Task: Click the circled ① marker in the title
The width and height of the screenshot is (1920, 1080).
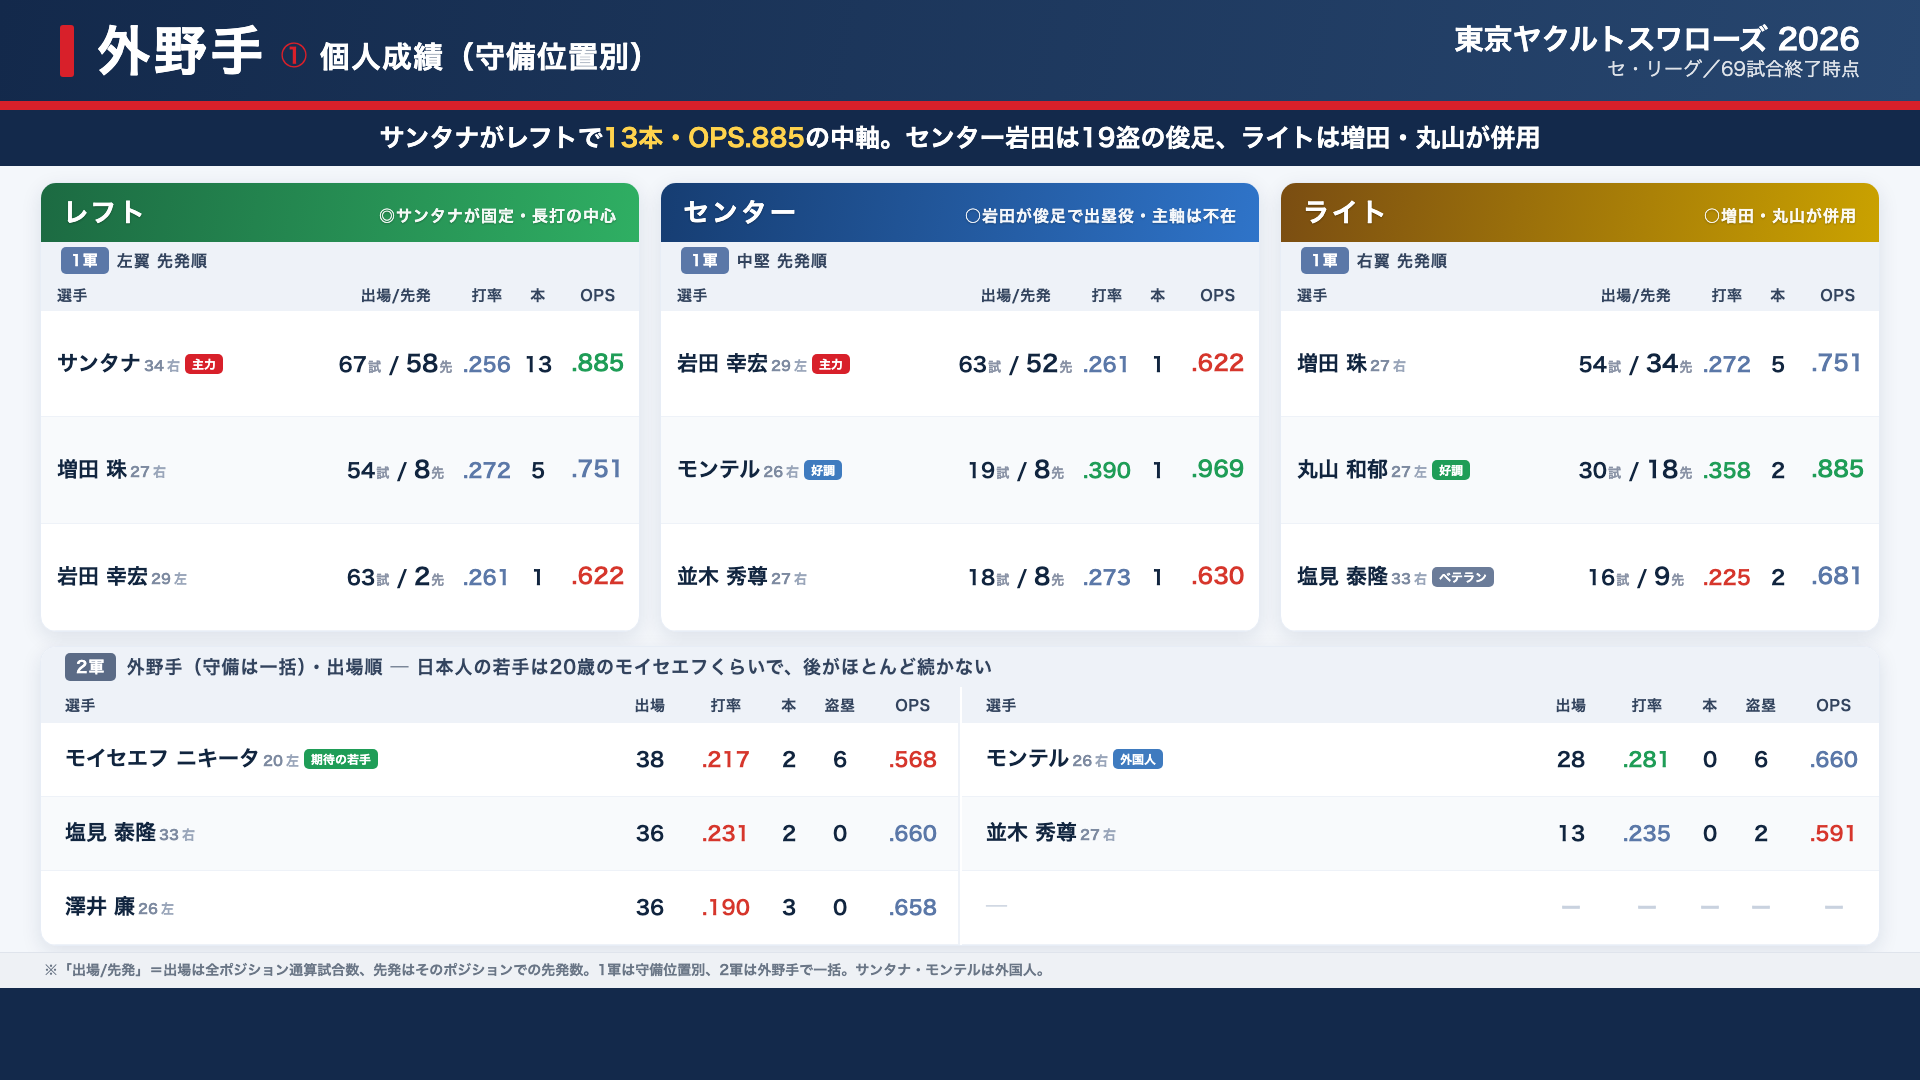Action: coord(293,55)
